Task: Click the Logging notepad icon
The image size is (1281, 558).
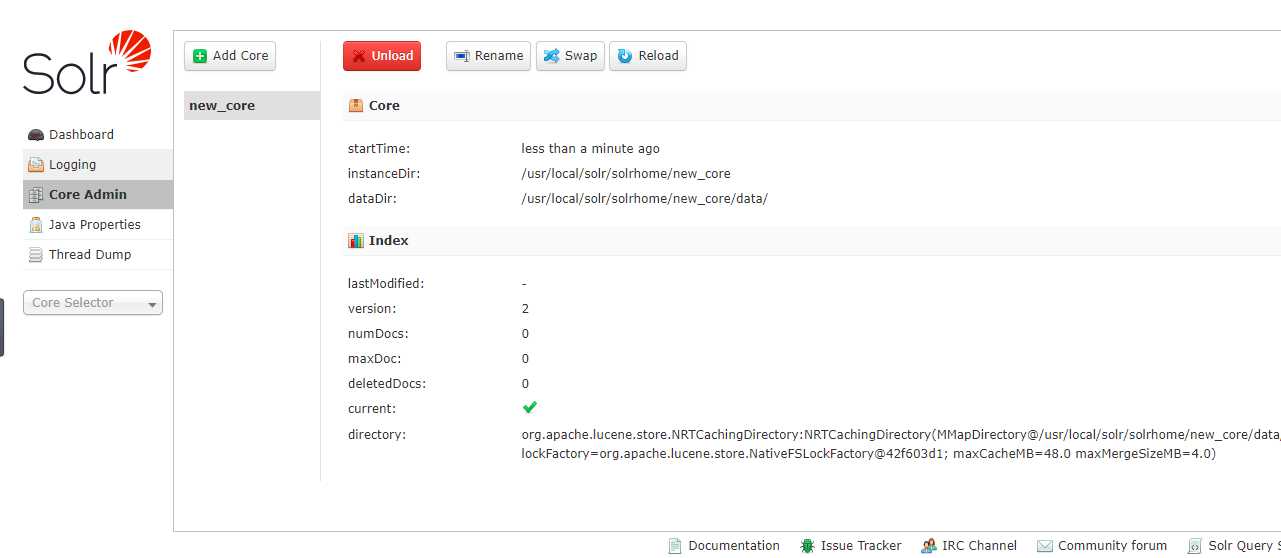Action: coord(36,165)
